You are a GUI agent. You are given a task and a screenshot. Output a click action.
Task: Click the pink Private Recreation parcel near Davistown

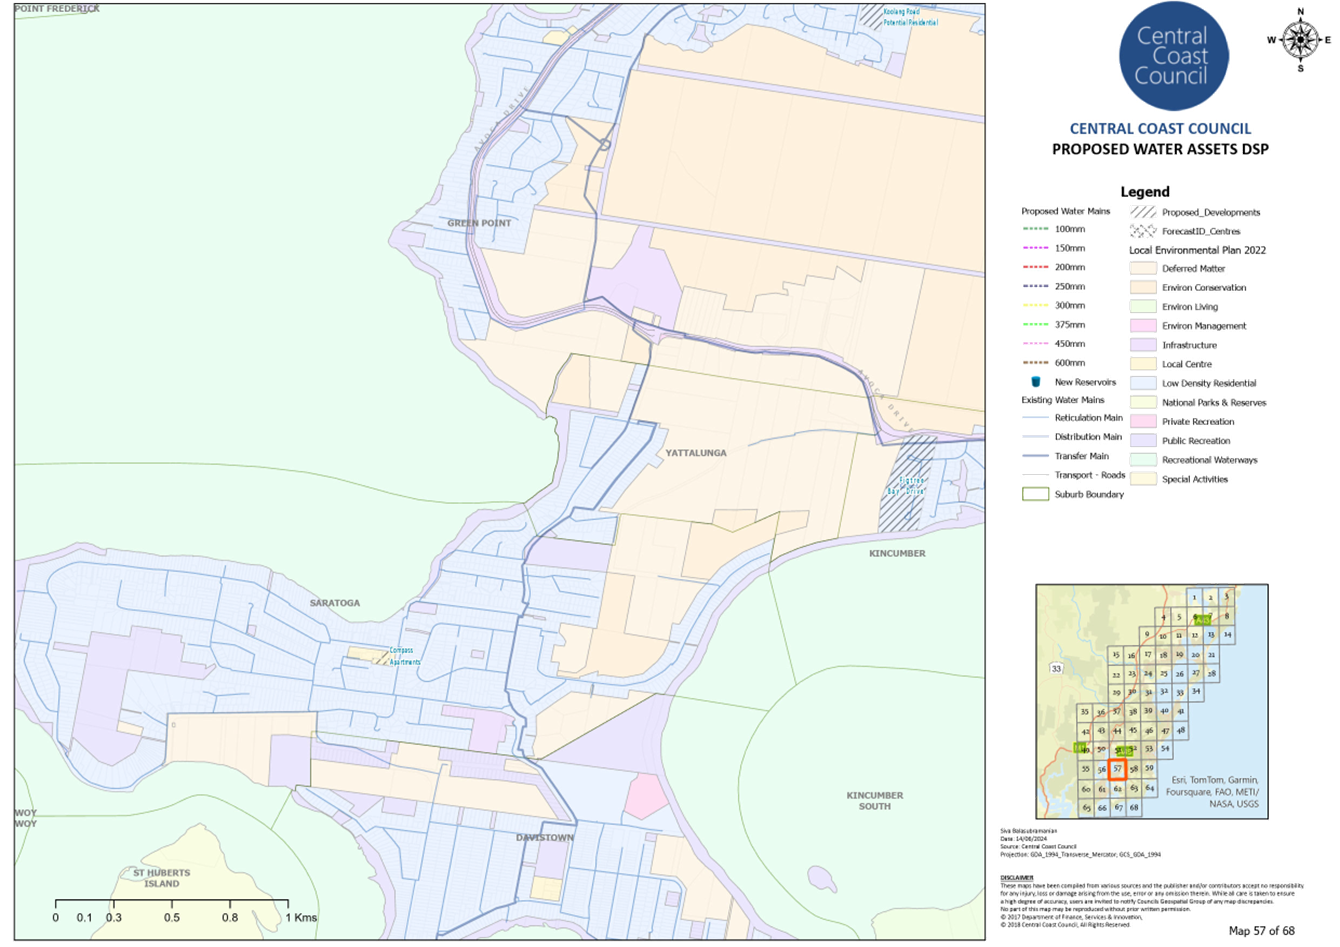click(645, 798)
